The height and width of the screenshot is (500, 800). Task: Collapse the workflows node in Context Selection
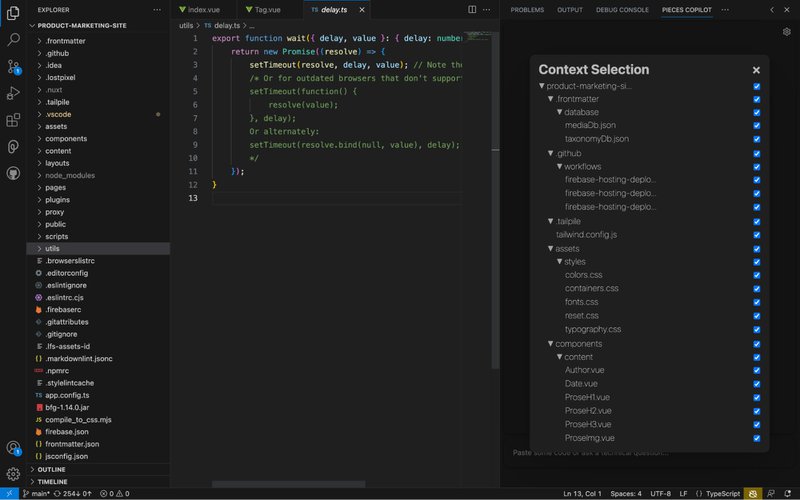click(560, 166)
